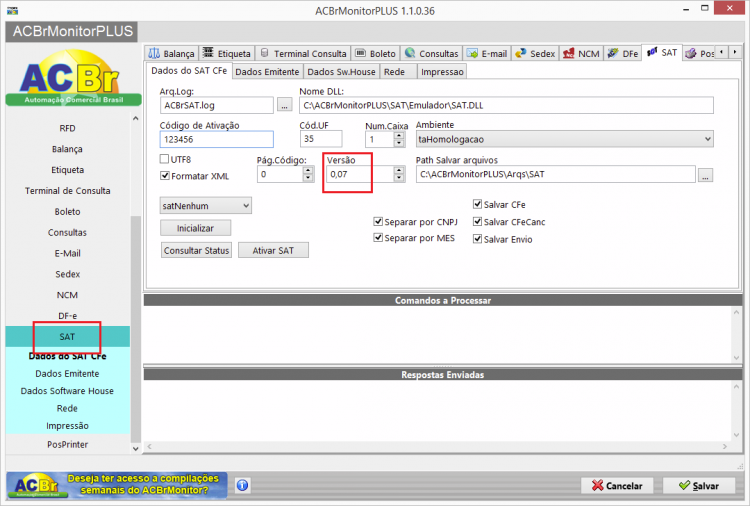Toggle Separar por MES checkbox
The height and width of the screenshot is (506, 750).
click(x=378, y=238)
